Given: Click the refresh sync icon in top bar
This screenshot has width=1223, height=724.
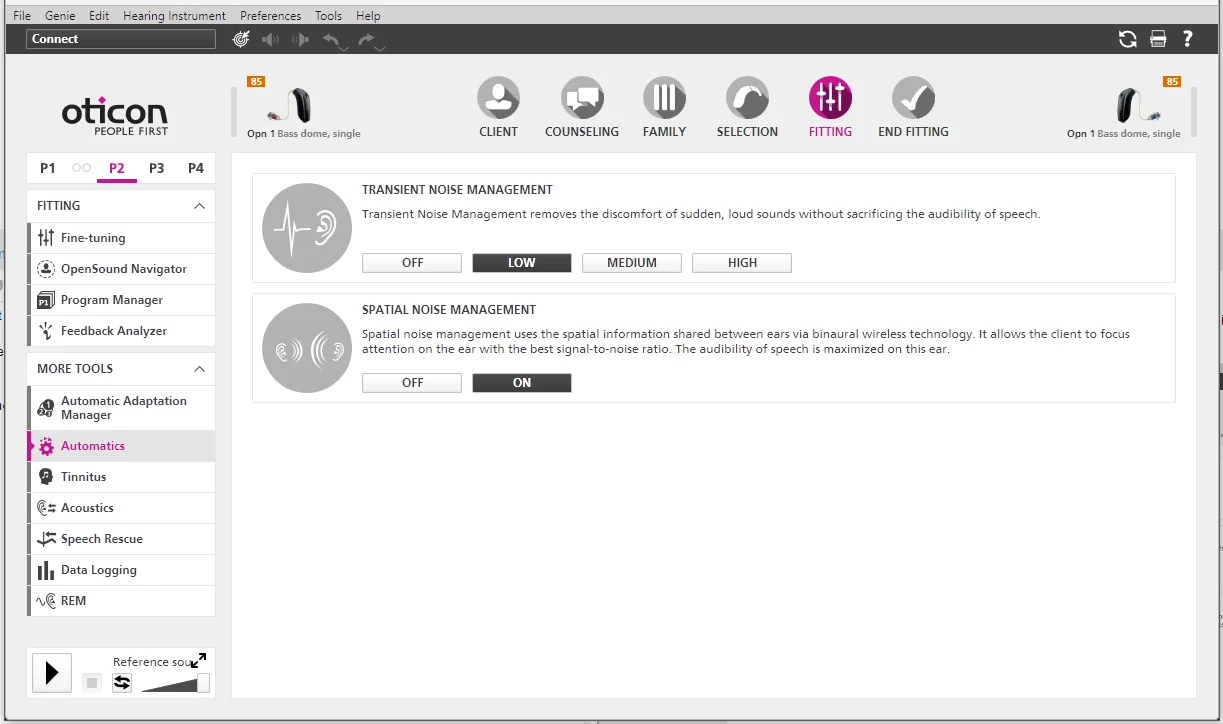Looking at the screenshot, I should 1127,39.
